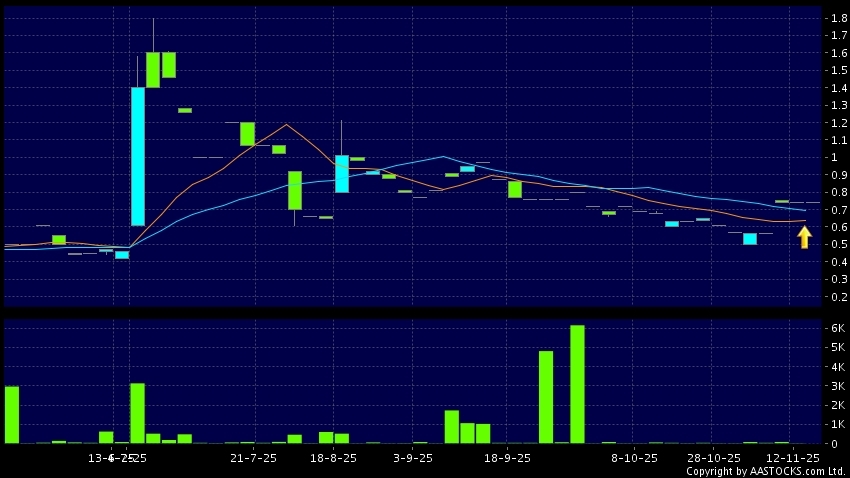Select the green candlestick above 21-7-25

click(247, 134)
